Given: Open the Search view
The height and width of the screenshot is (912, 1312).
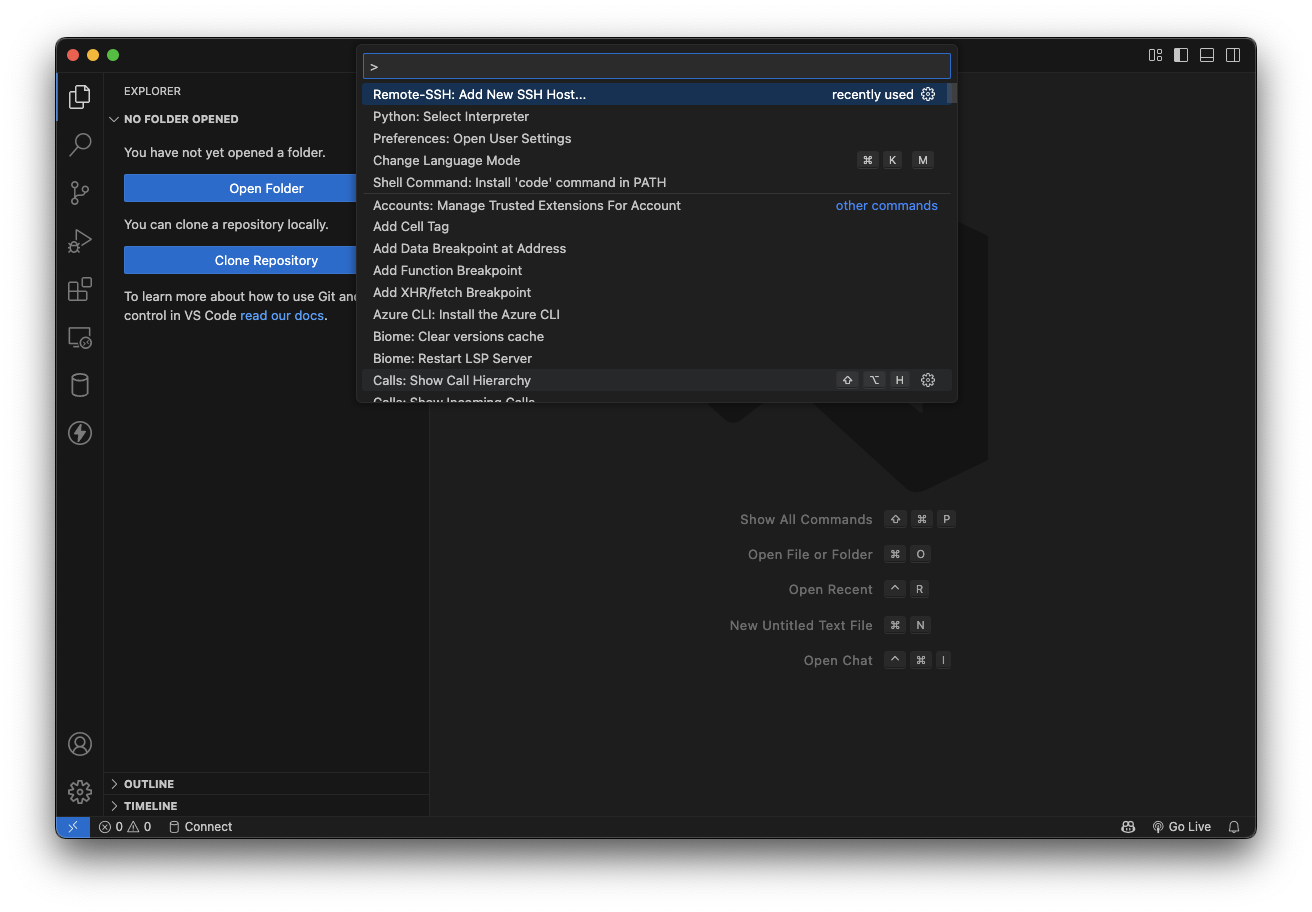Looking at the screenshot, I should 80,144.
